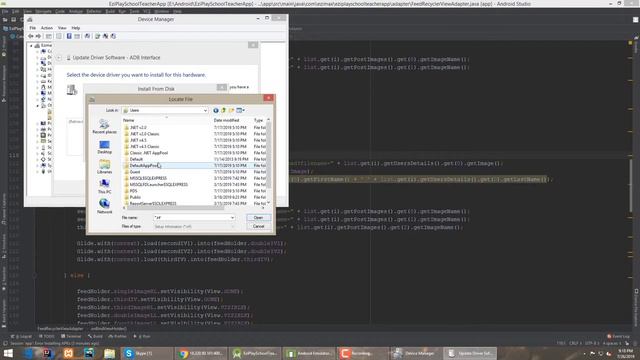Click Back arrow in Device Manager toolbar

31,36
